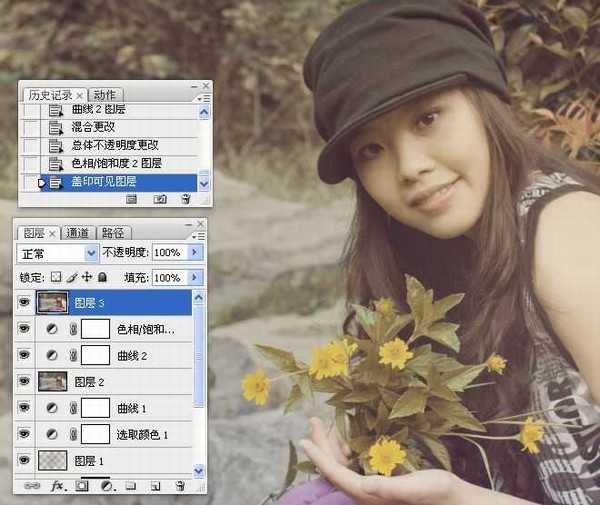This screenshot has width=600, height=505.
Task: Create new adjustment layer icon
Action: [x=106, y=486]
